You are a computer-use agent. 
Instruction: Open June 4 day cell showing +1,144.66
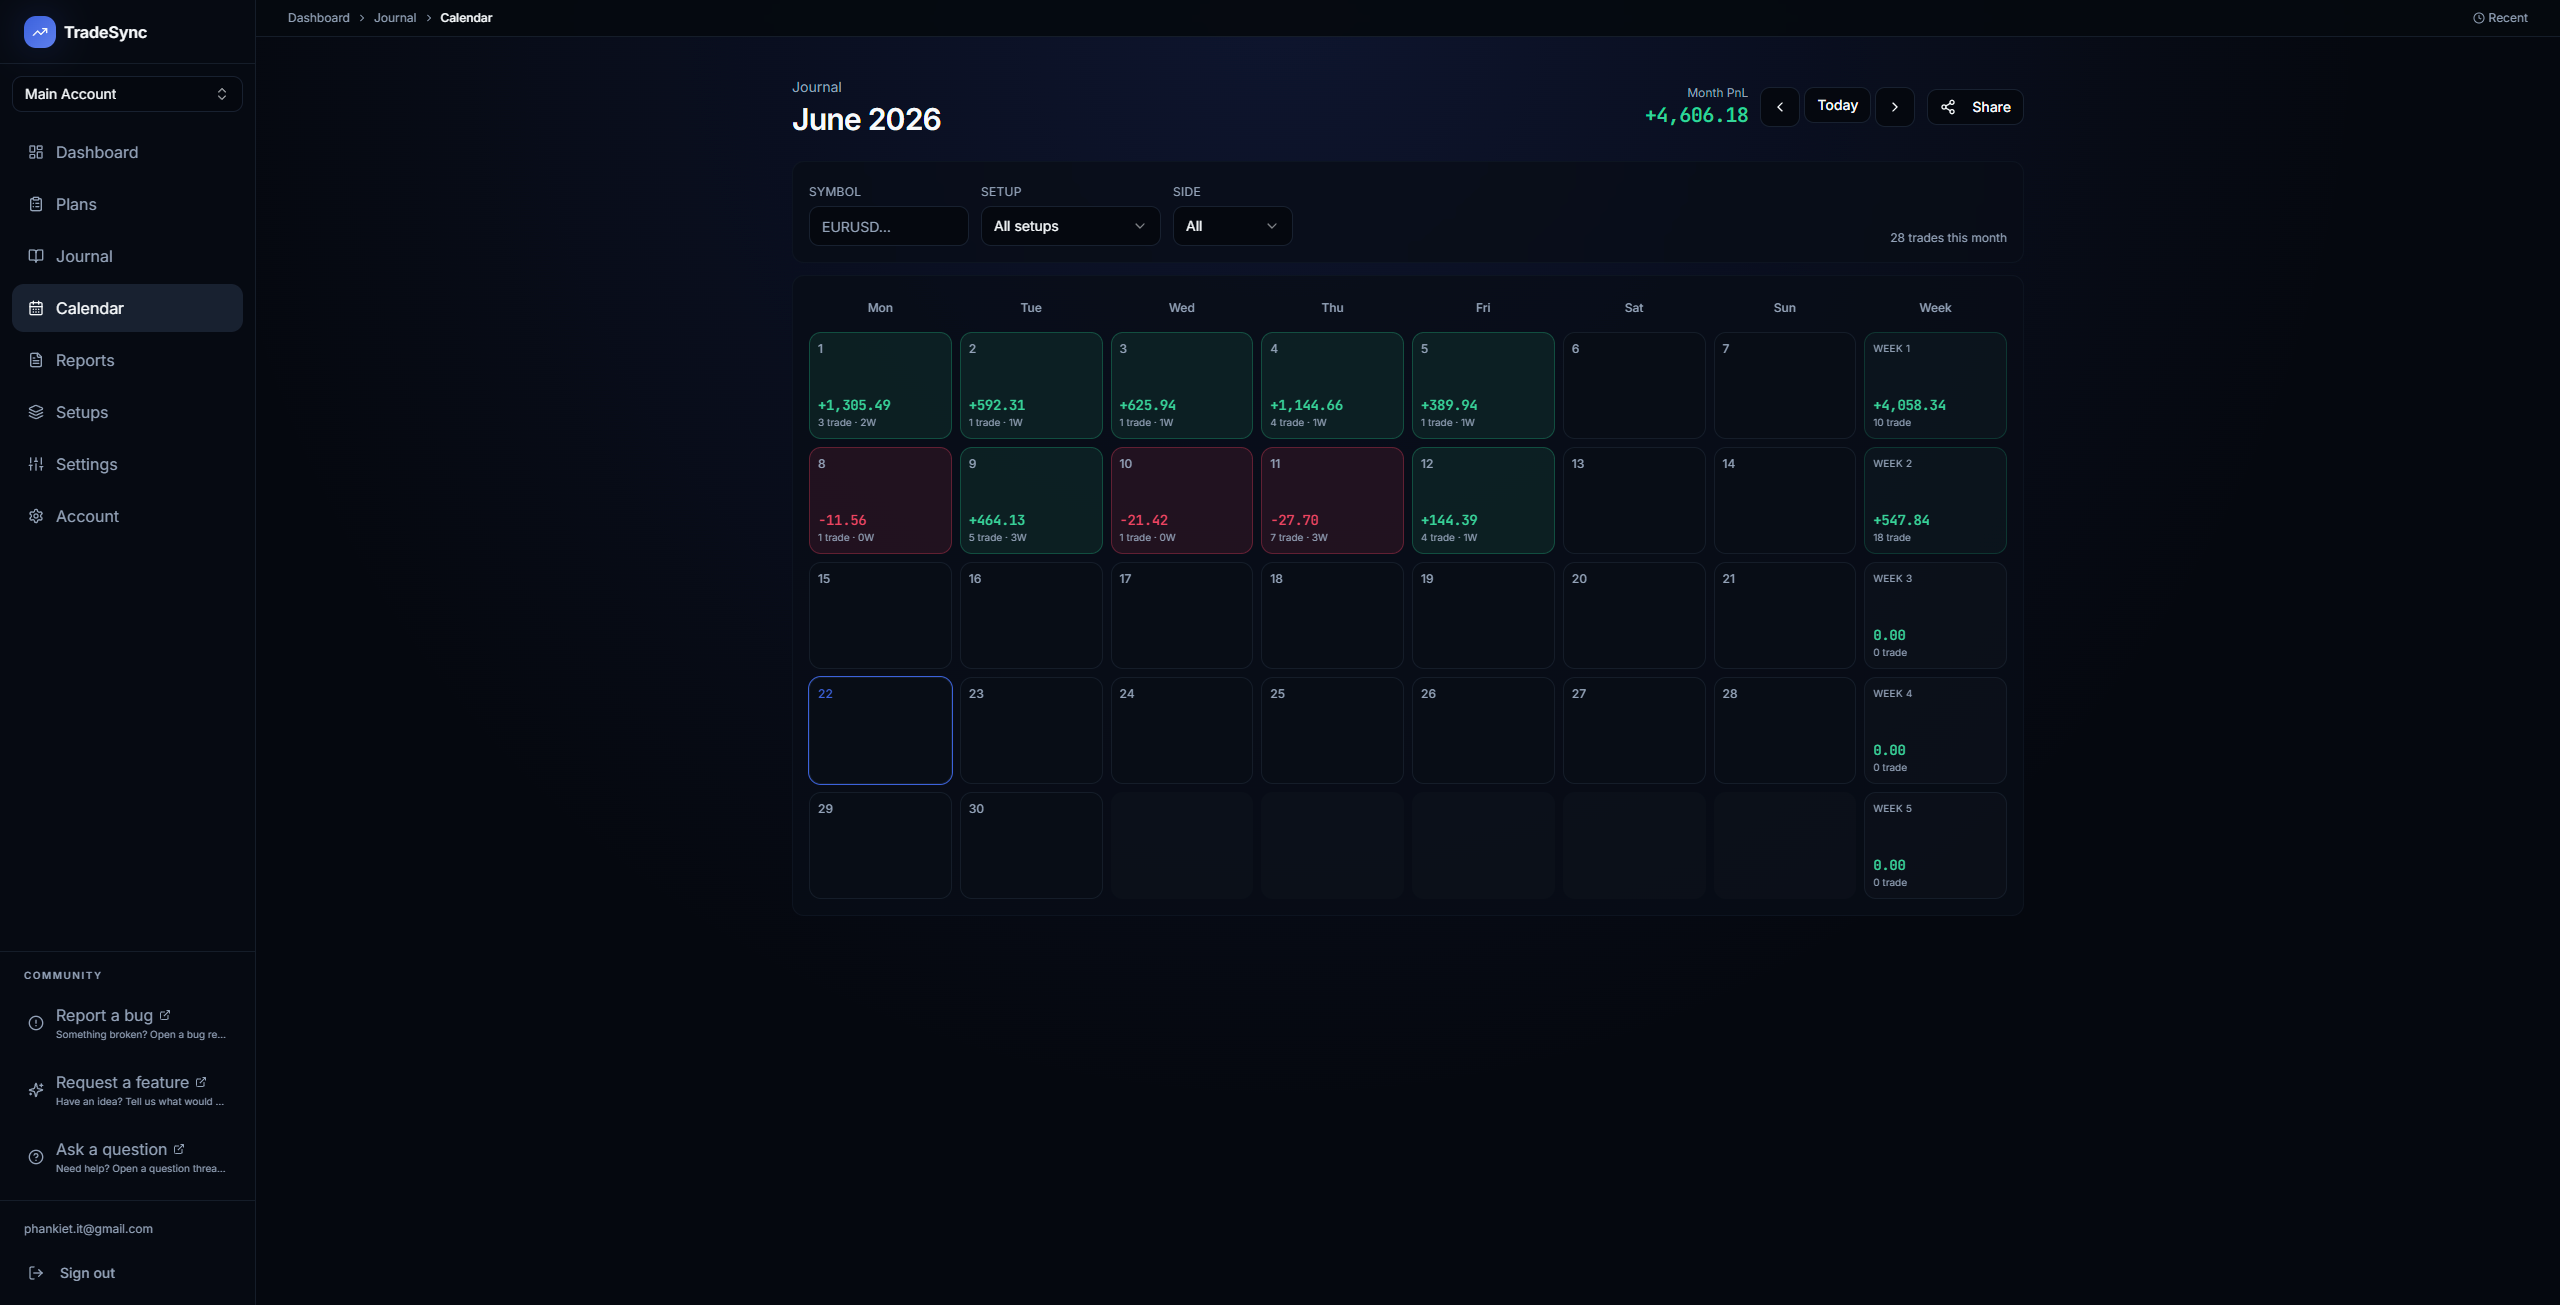coord(1332,385)
